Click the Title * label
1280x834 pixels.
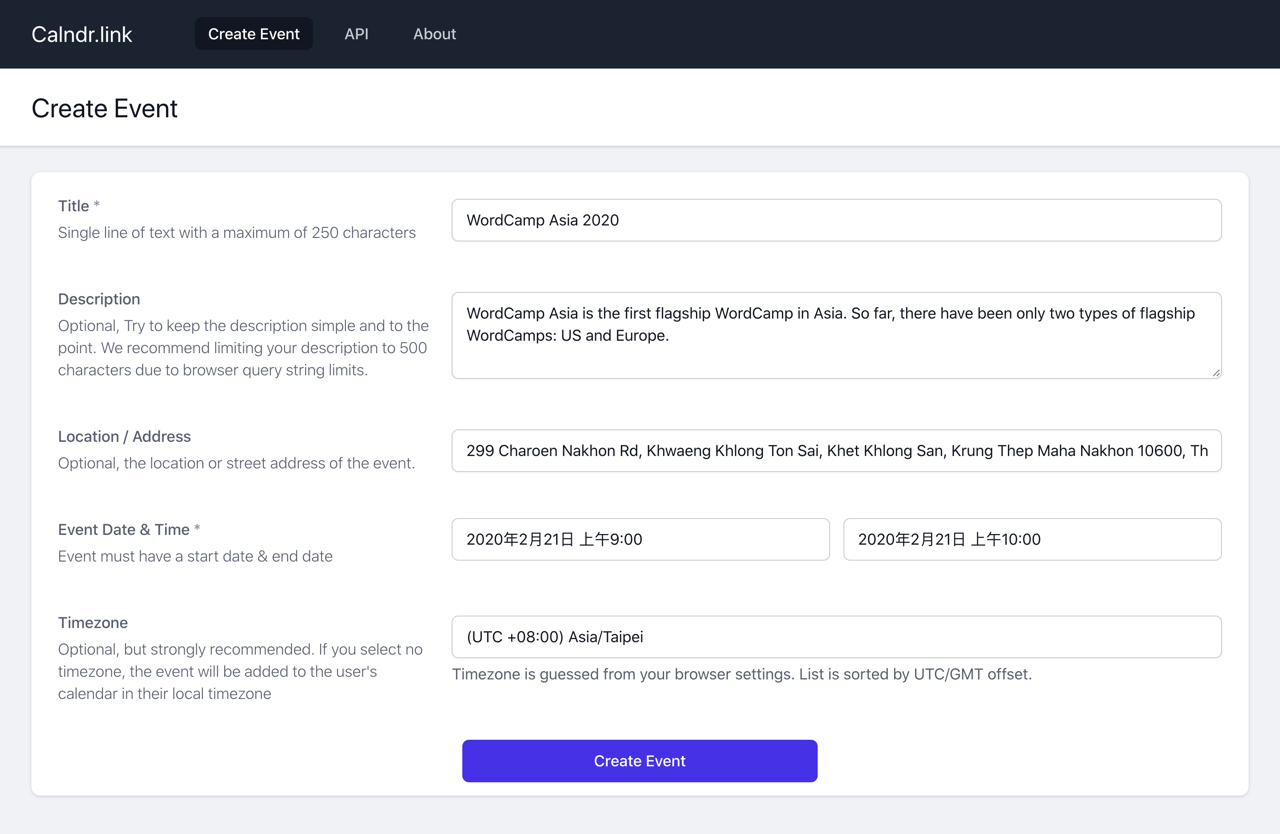click(x=79, y=206)
